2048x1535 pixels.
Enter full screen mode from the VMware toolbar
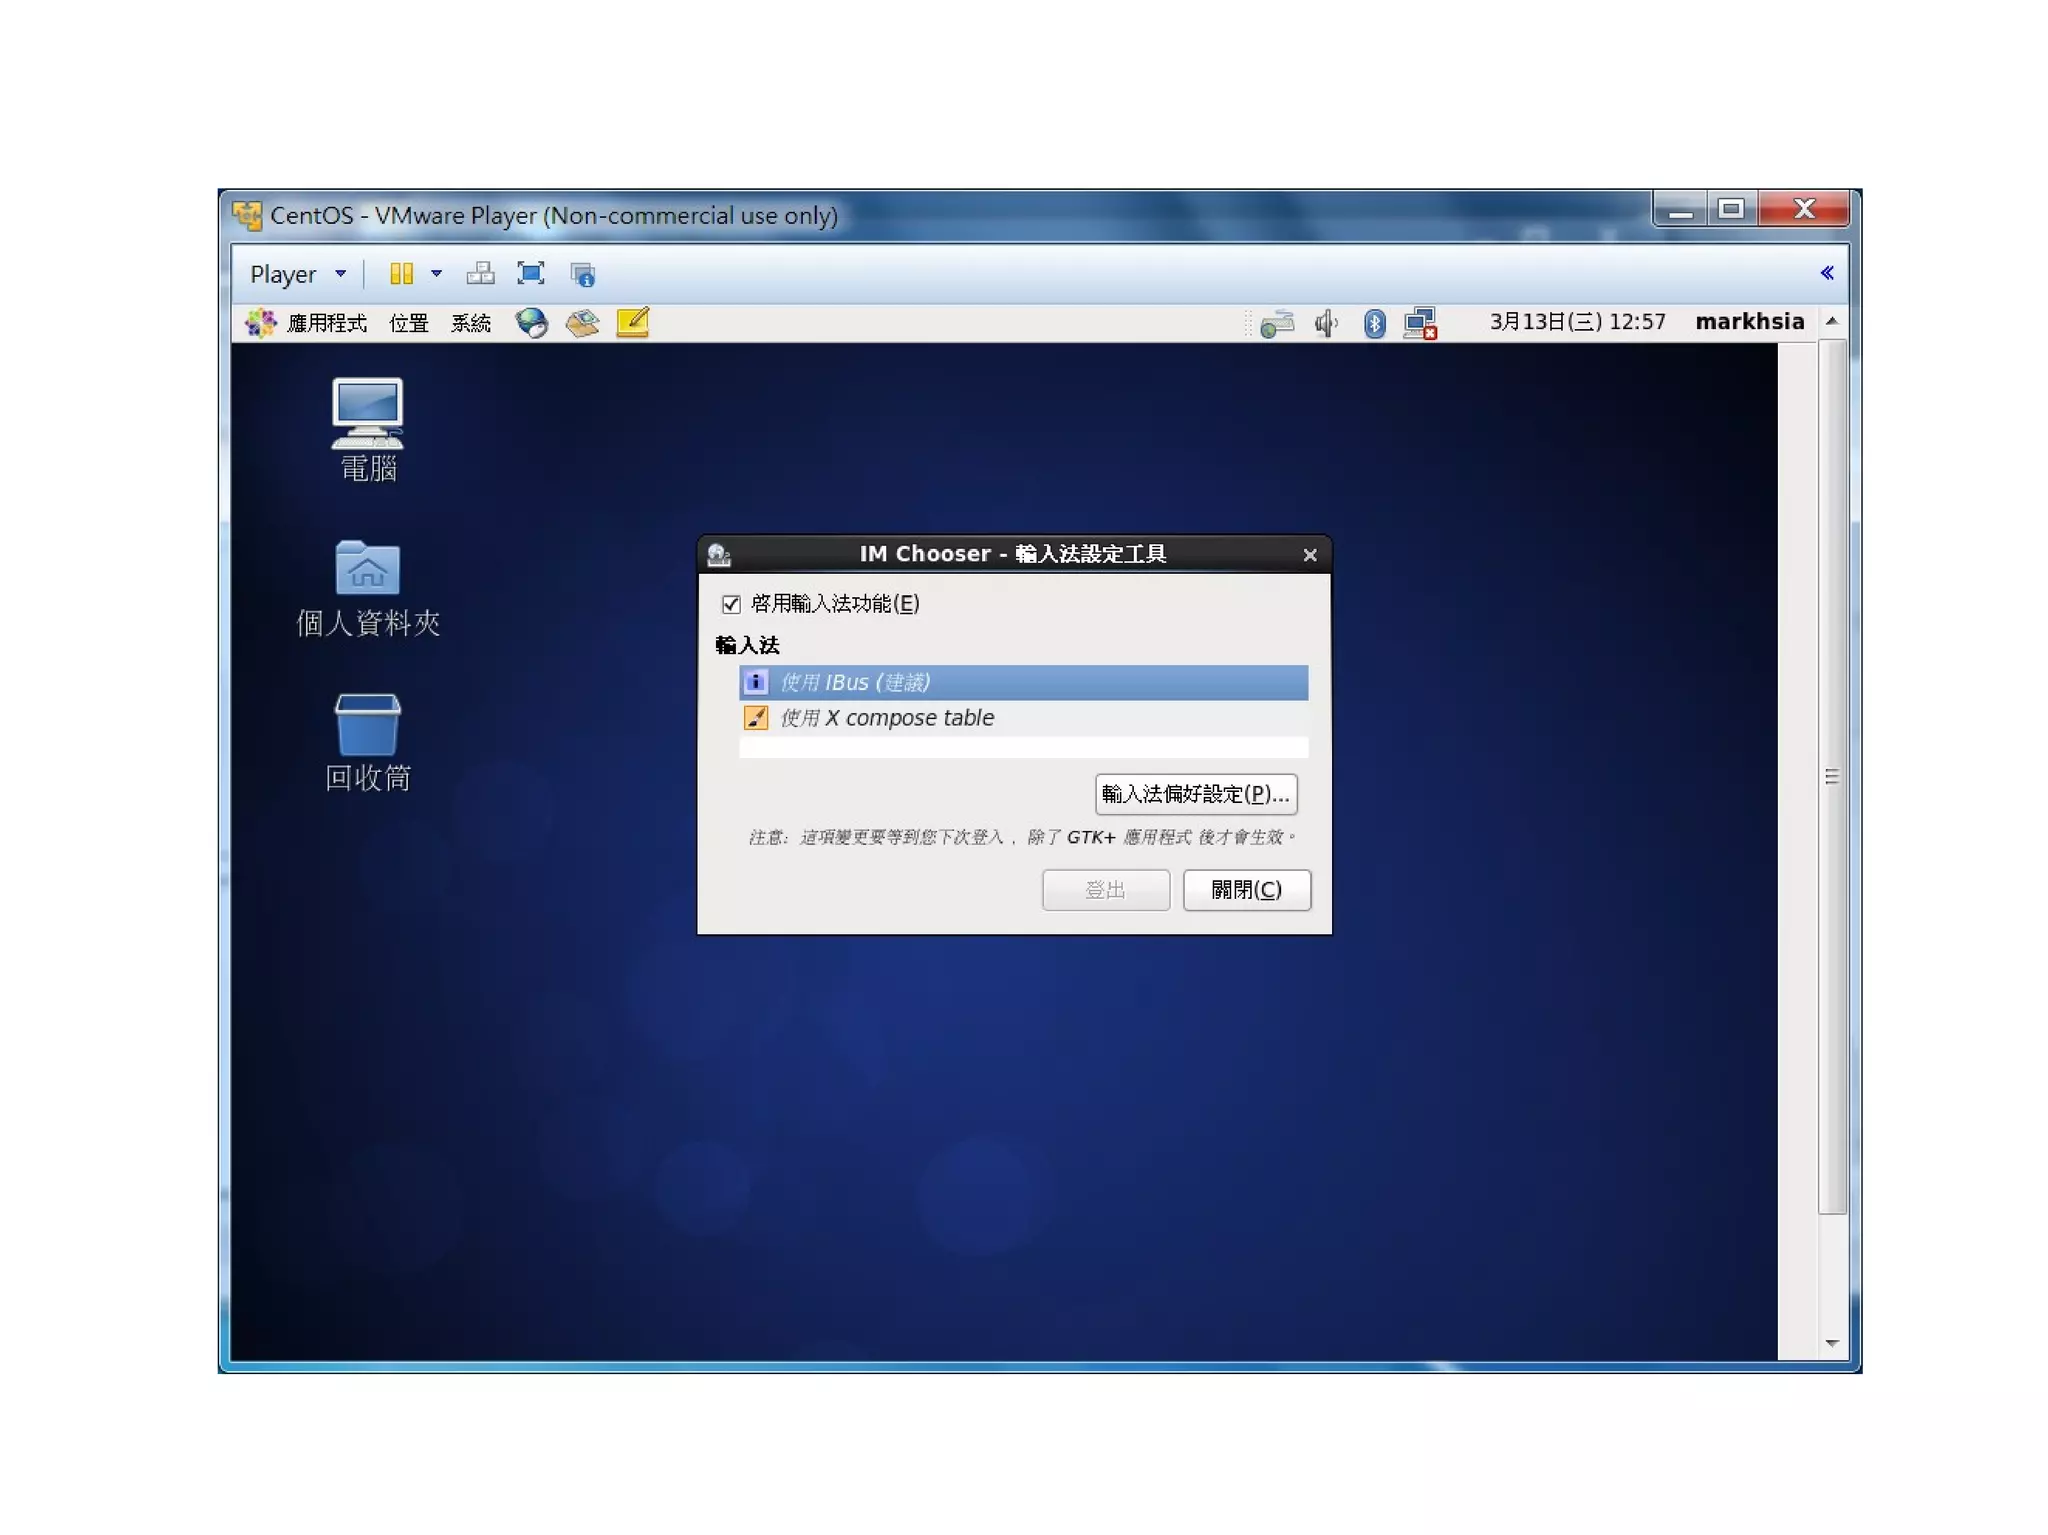[531, 274]
